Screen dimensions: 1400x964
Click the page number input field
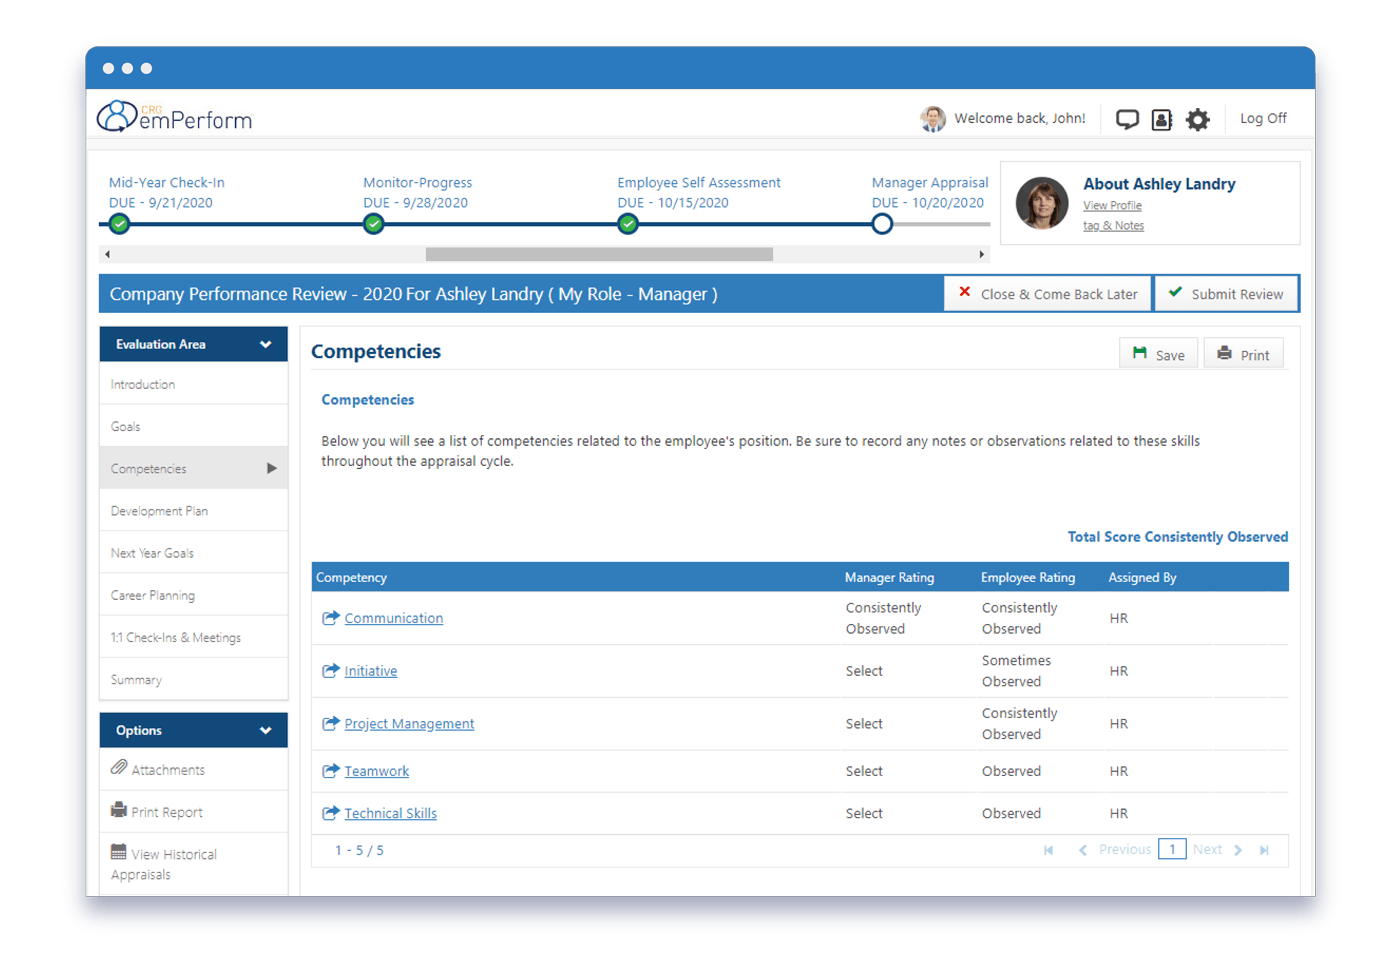[x=1172, y=848]
